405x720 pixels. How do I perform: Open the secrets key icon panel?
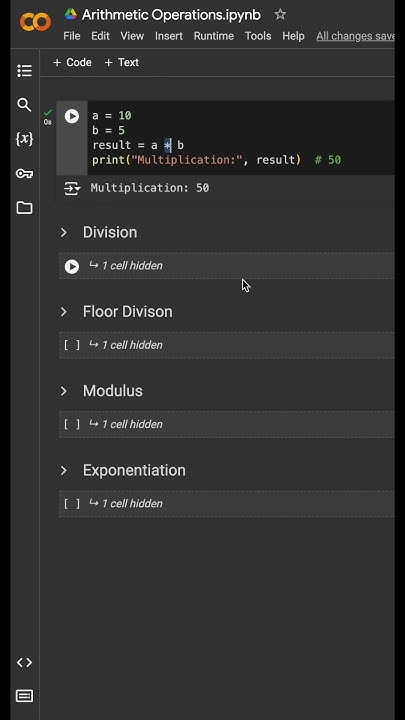[24, 174]
